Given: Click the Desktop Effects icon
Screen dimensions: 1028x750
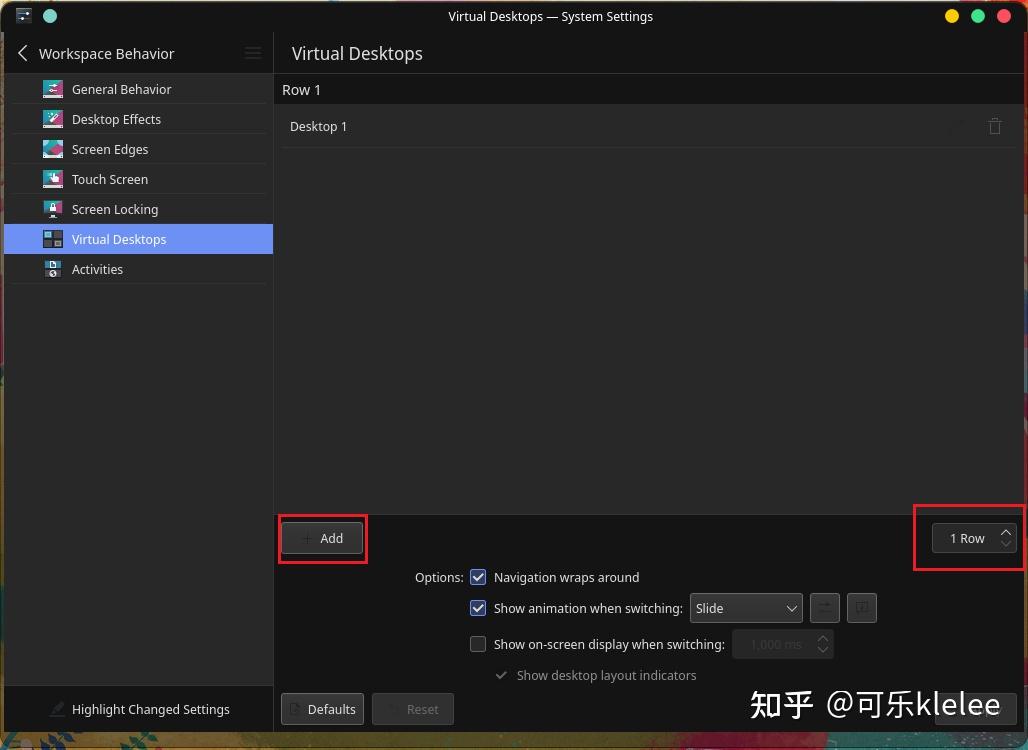Looking at the screenshot, I should [x=53, y=119].
